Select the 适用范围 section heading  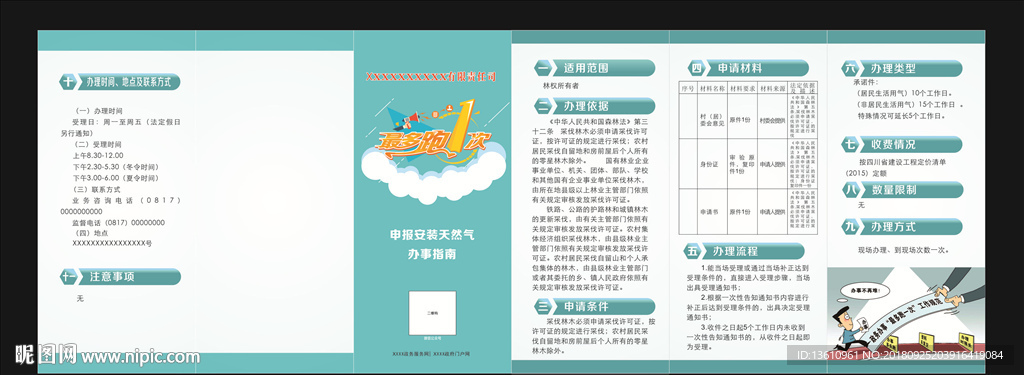tap(594, 67)
